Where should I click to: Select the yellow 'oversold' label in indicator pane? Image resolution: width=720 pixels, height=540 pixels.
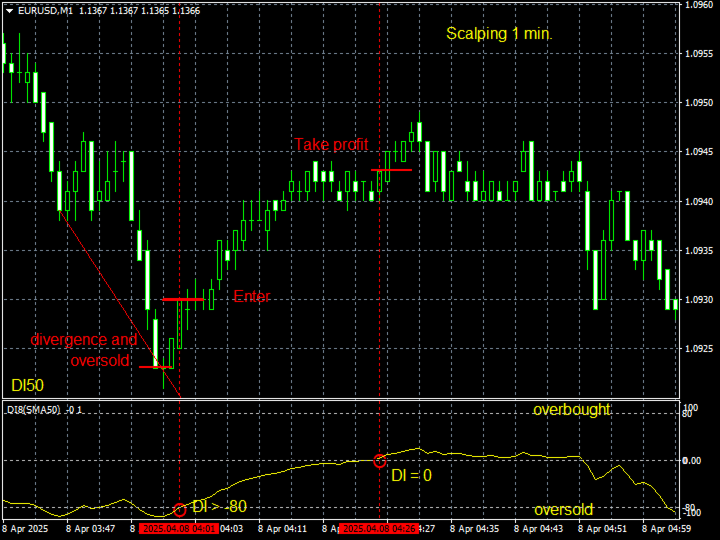563,510
